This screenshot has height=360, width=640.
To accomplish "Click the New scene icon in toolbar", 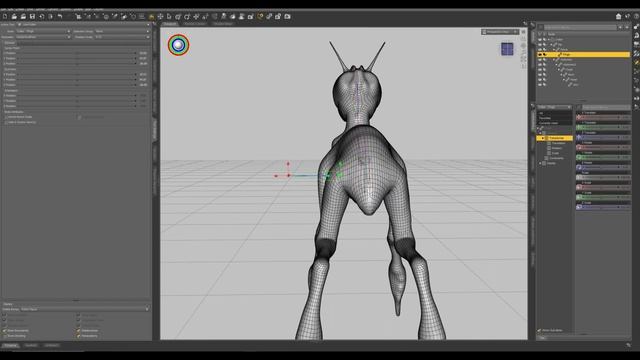I will pos(5,17).
